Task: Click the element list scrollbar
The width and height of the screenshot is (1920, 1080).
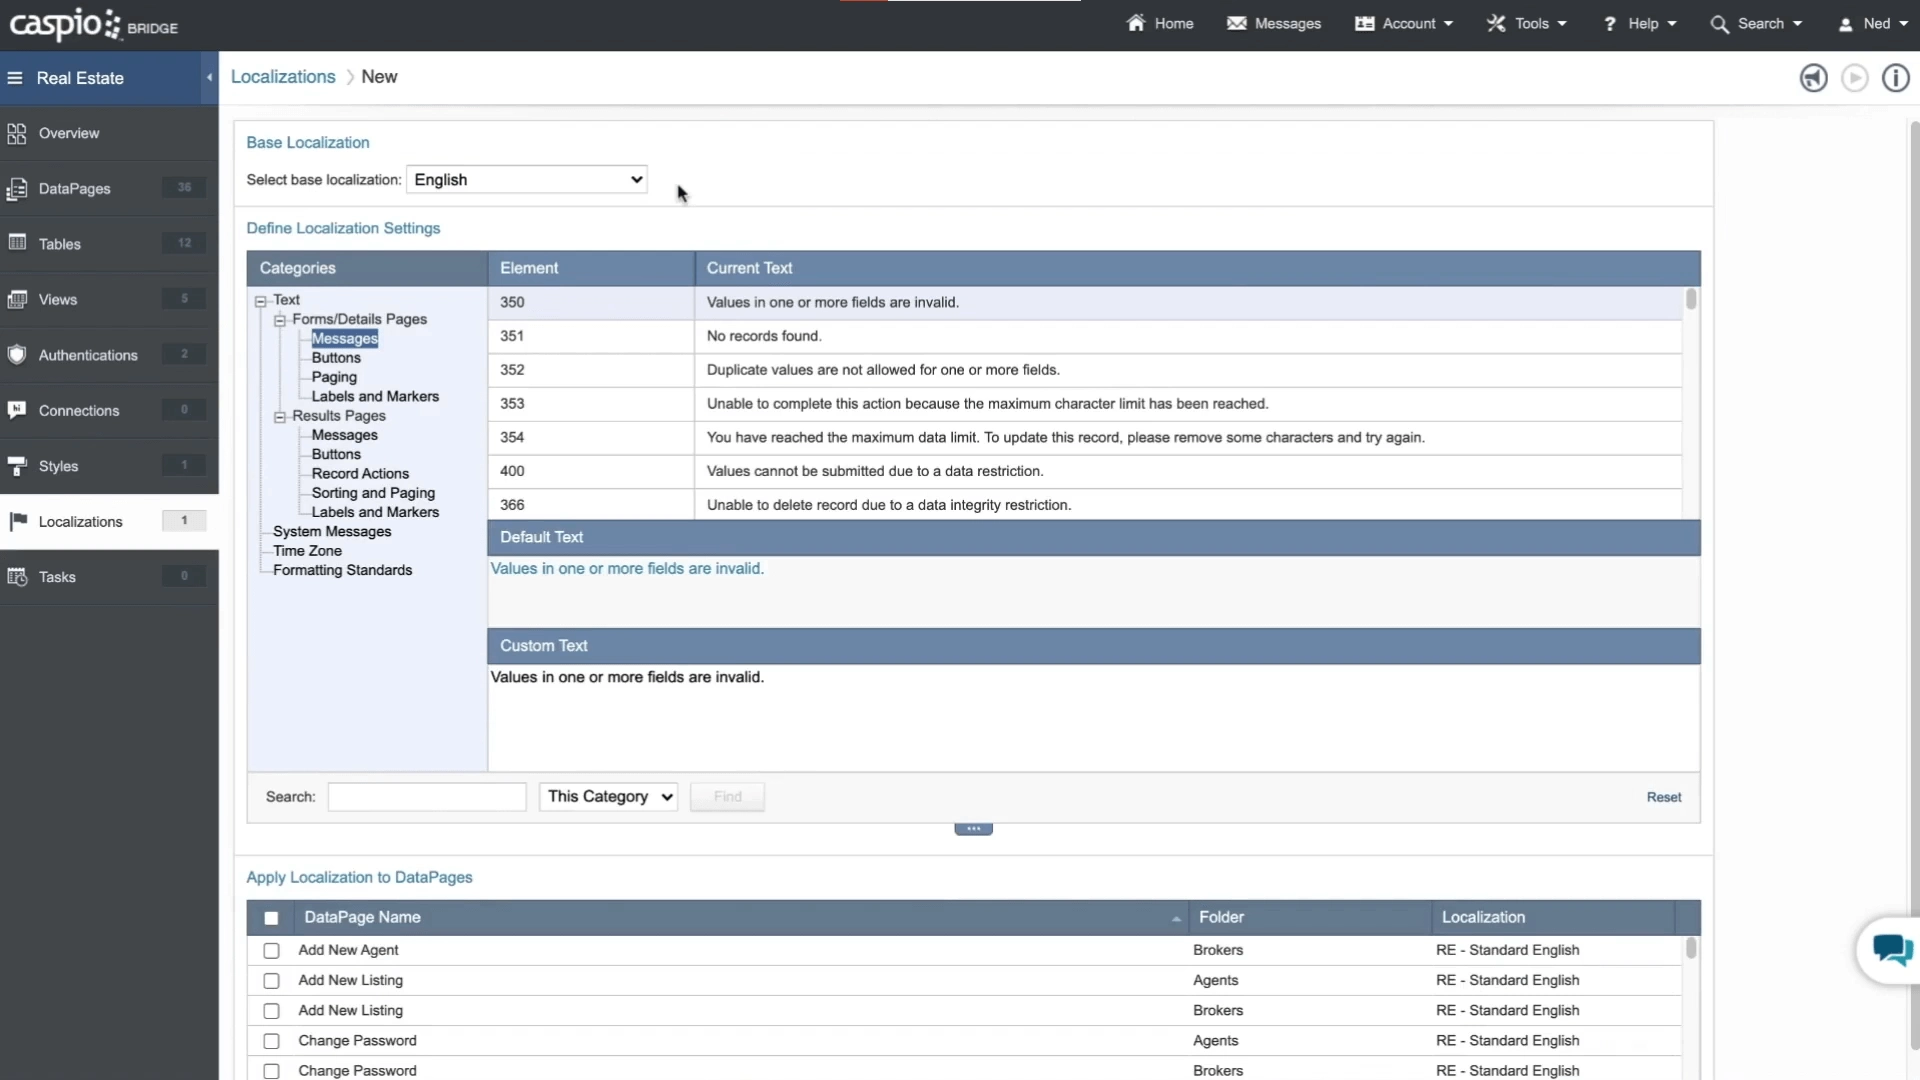Action: coord(1691,300)
